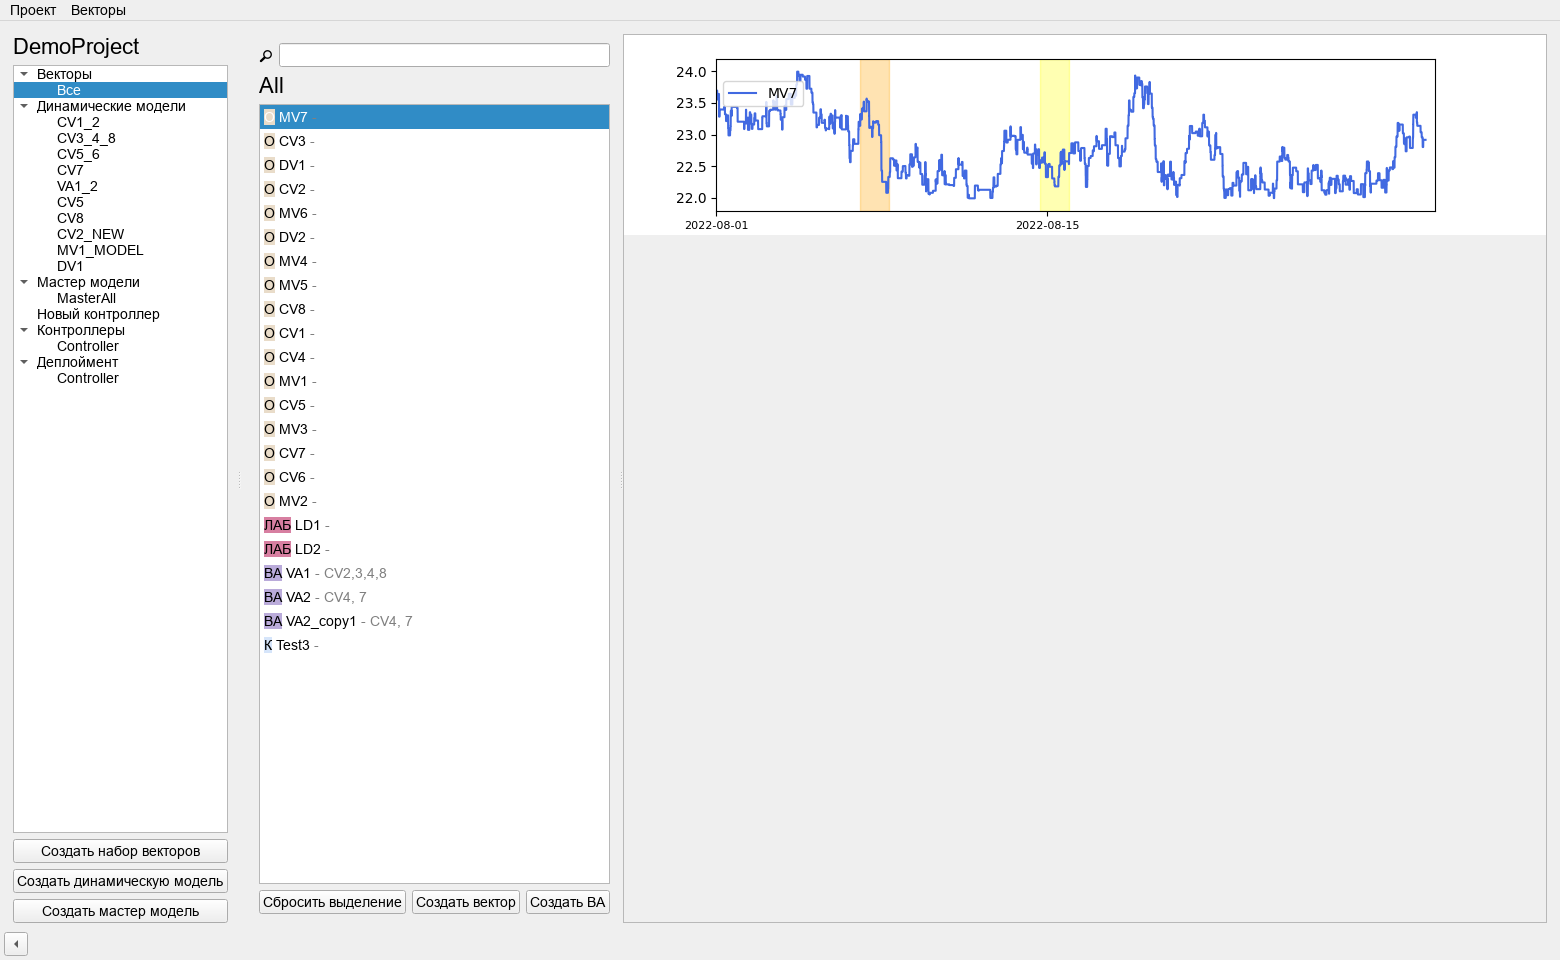The height and width of the screenshot is (960, 1560).
Task: Click the orange highlighted chart region
Action: [875, 135]
